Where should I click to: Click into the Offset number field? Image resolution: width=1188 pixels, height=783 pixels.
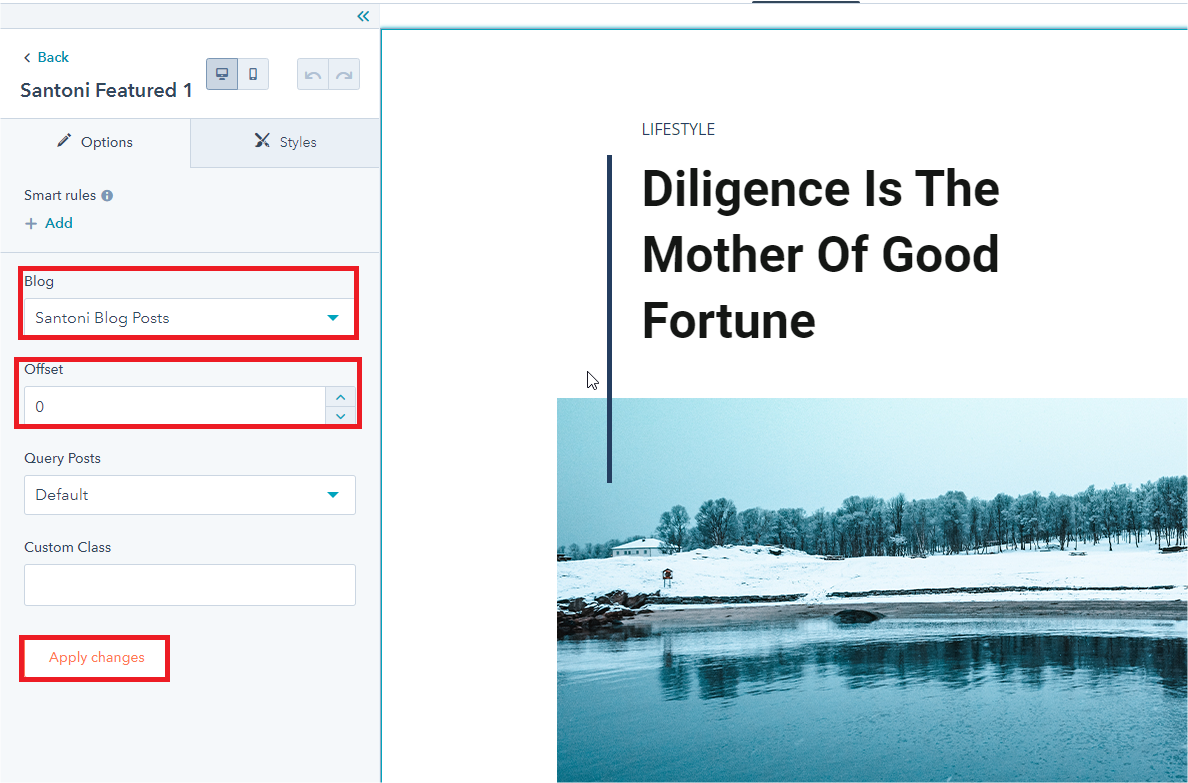click(175, 406)
